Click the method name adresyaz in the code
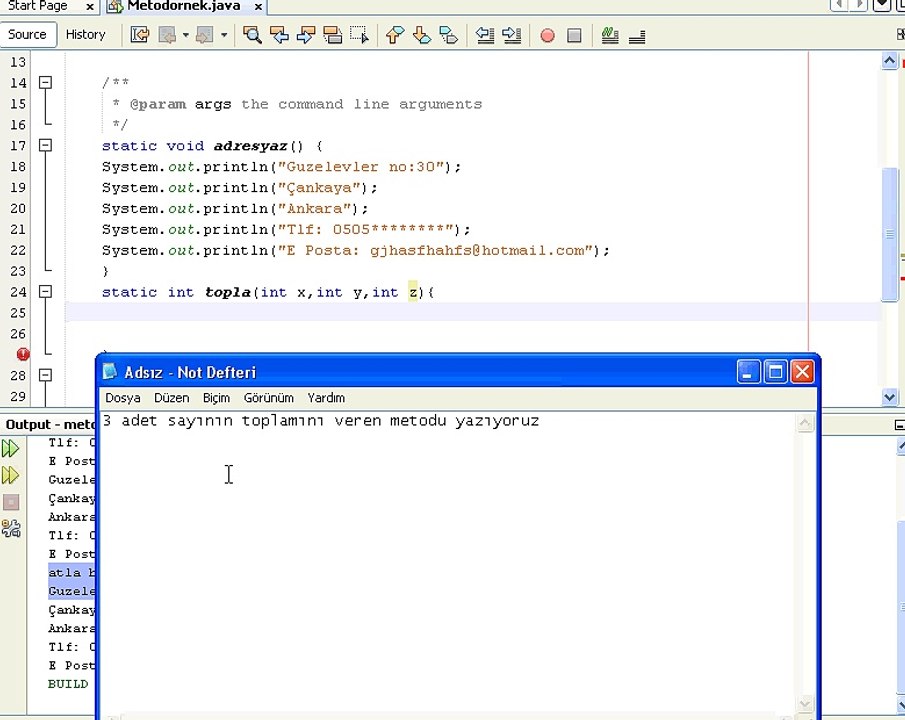Image resolution: width=905 pixels, height=720 pixels. click(x=250, y=146)
